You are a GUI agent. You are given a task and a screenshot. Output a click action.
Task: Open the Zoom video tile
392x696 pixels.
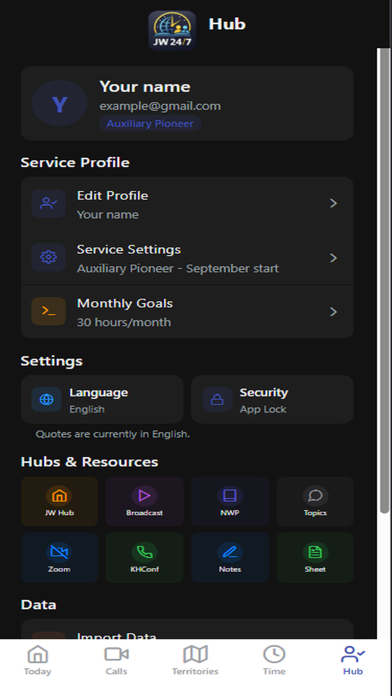(59, 558)
